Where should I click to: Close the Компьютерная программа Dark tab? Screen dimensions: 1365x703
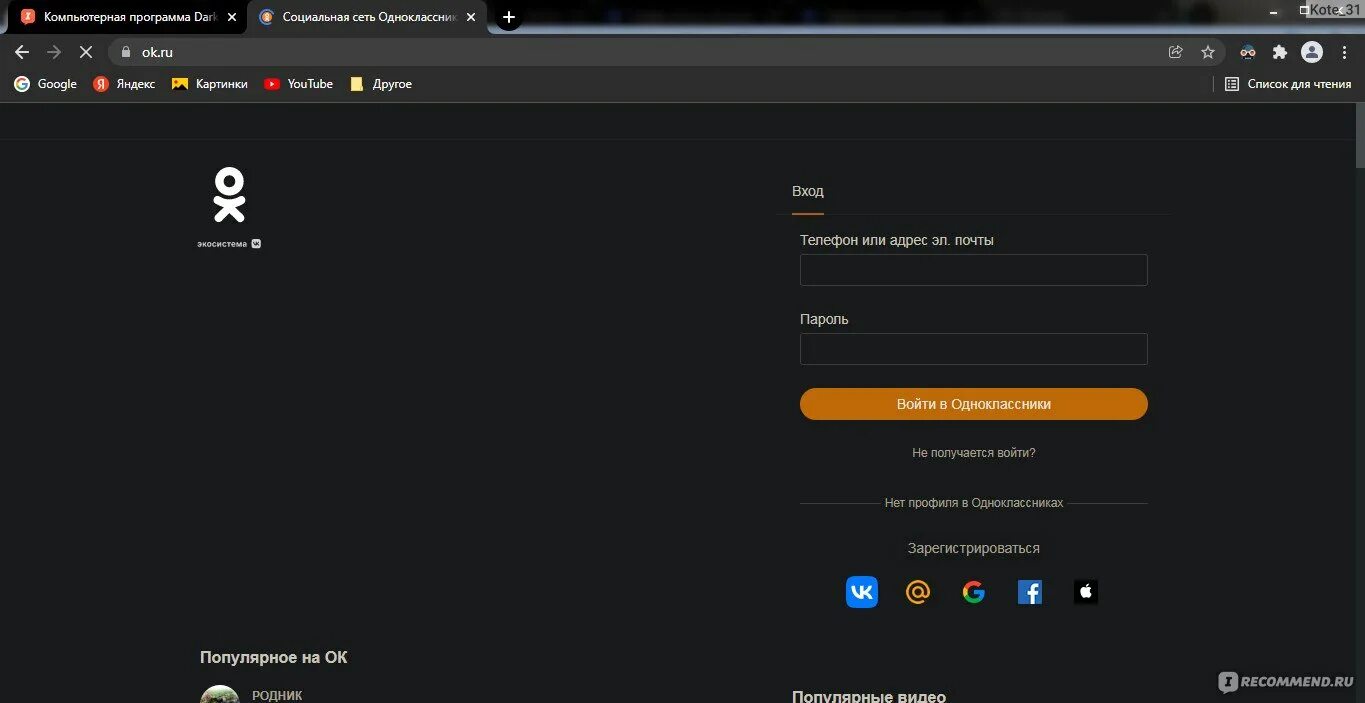pyautogui.click(x=232, y=17)
